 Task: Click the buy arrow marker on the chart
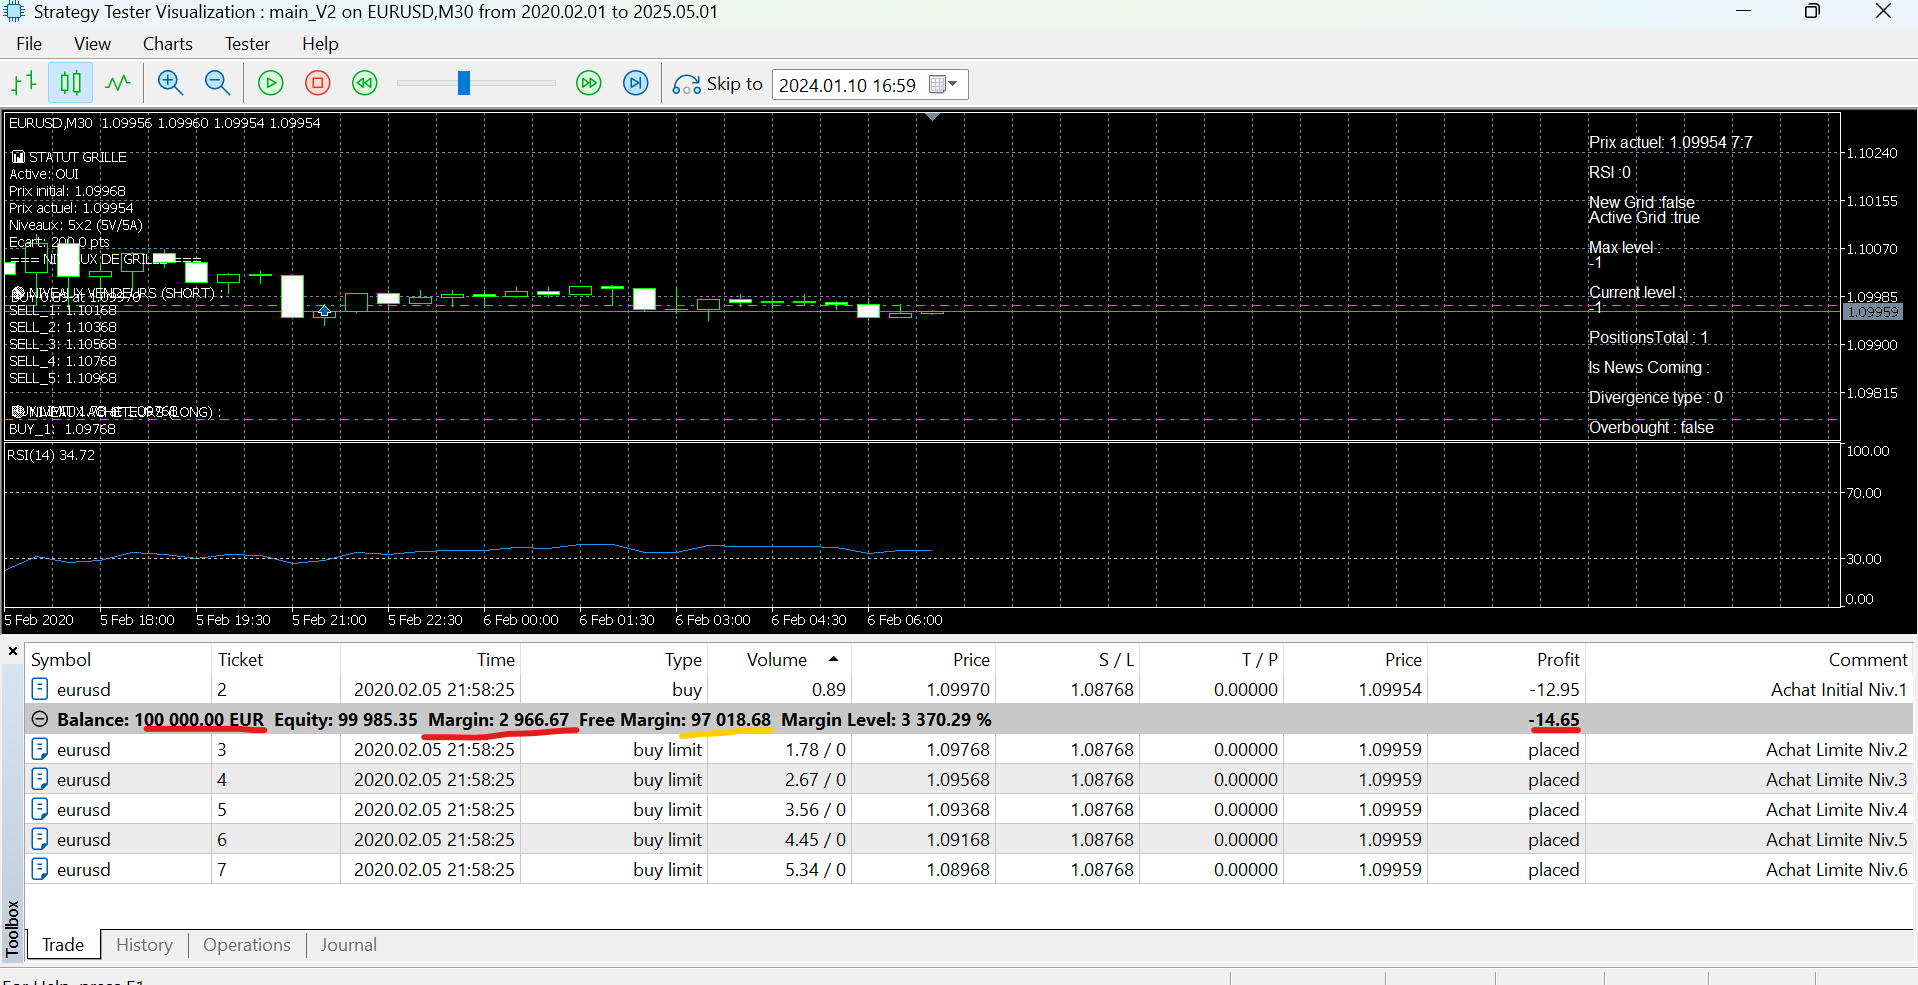pyautogui.click(x=324, y=312)
